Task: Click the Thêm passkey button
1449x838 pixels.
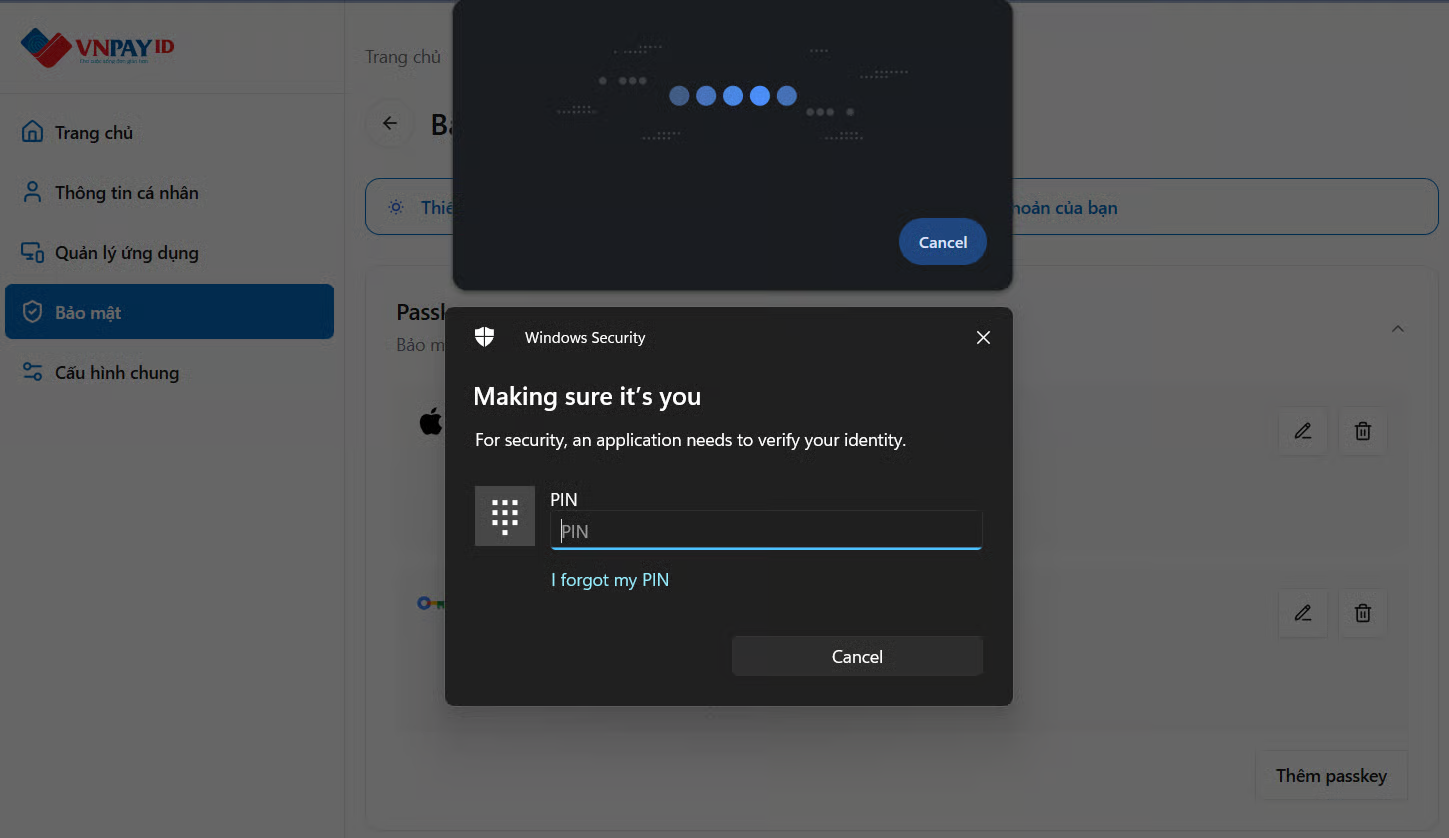Action: [x=1330, y=776]
